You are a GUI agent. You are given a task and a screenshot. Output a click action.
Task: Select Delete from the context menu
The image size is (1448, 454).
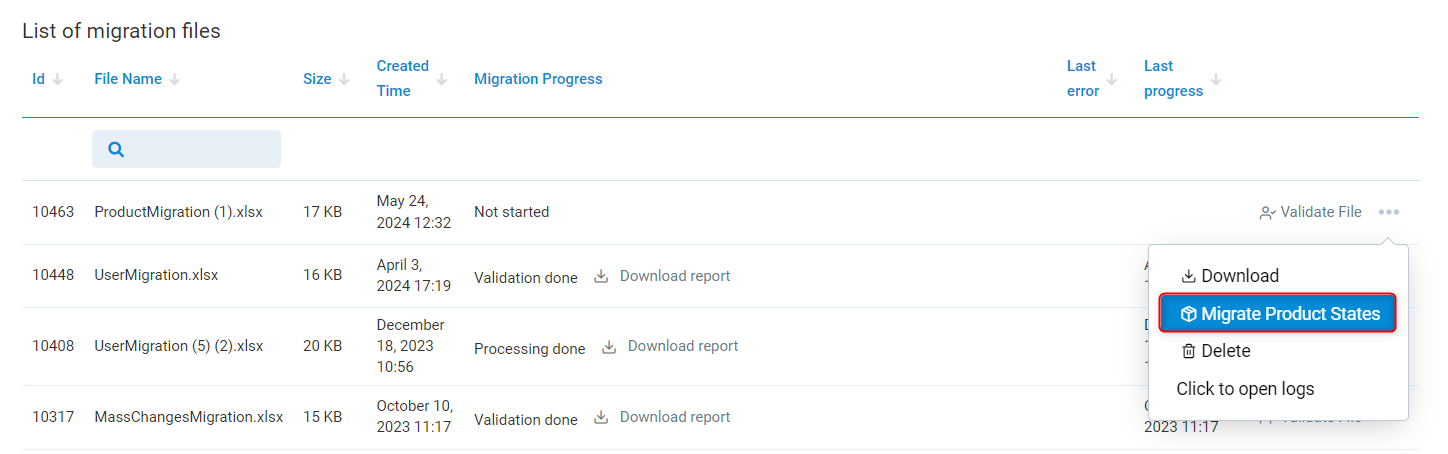[x=1216, y=351]
